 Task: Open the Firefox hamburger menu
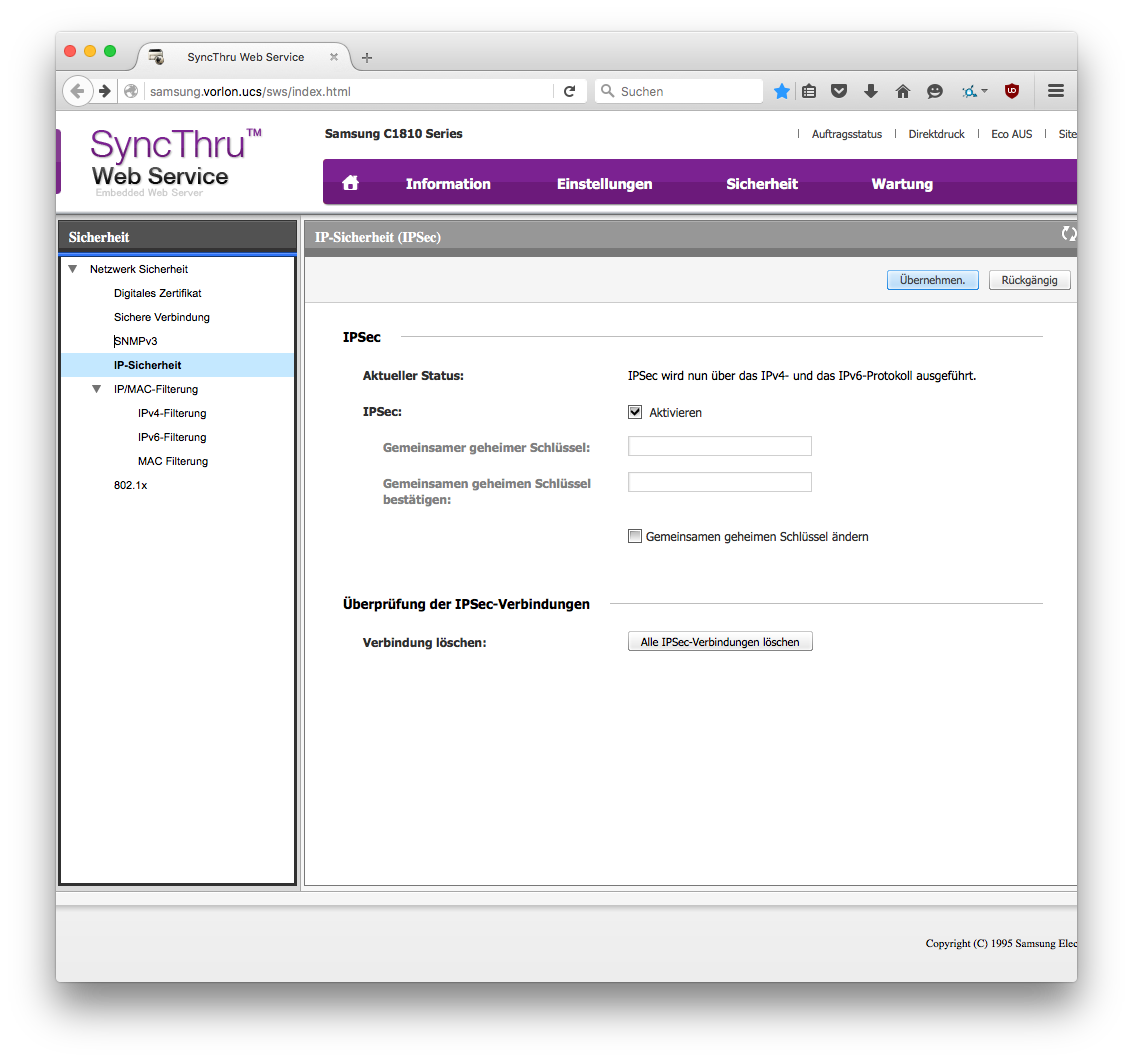pyautogui.click(x=1056, y=91)
